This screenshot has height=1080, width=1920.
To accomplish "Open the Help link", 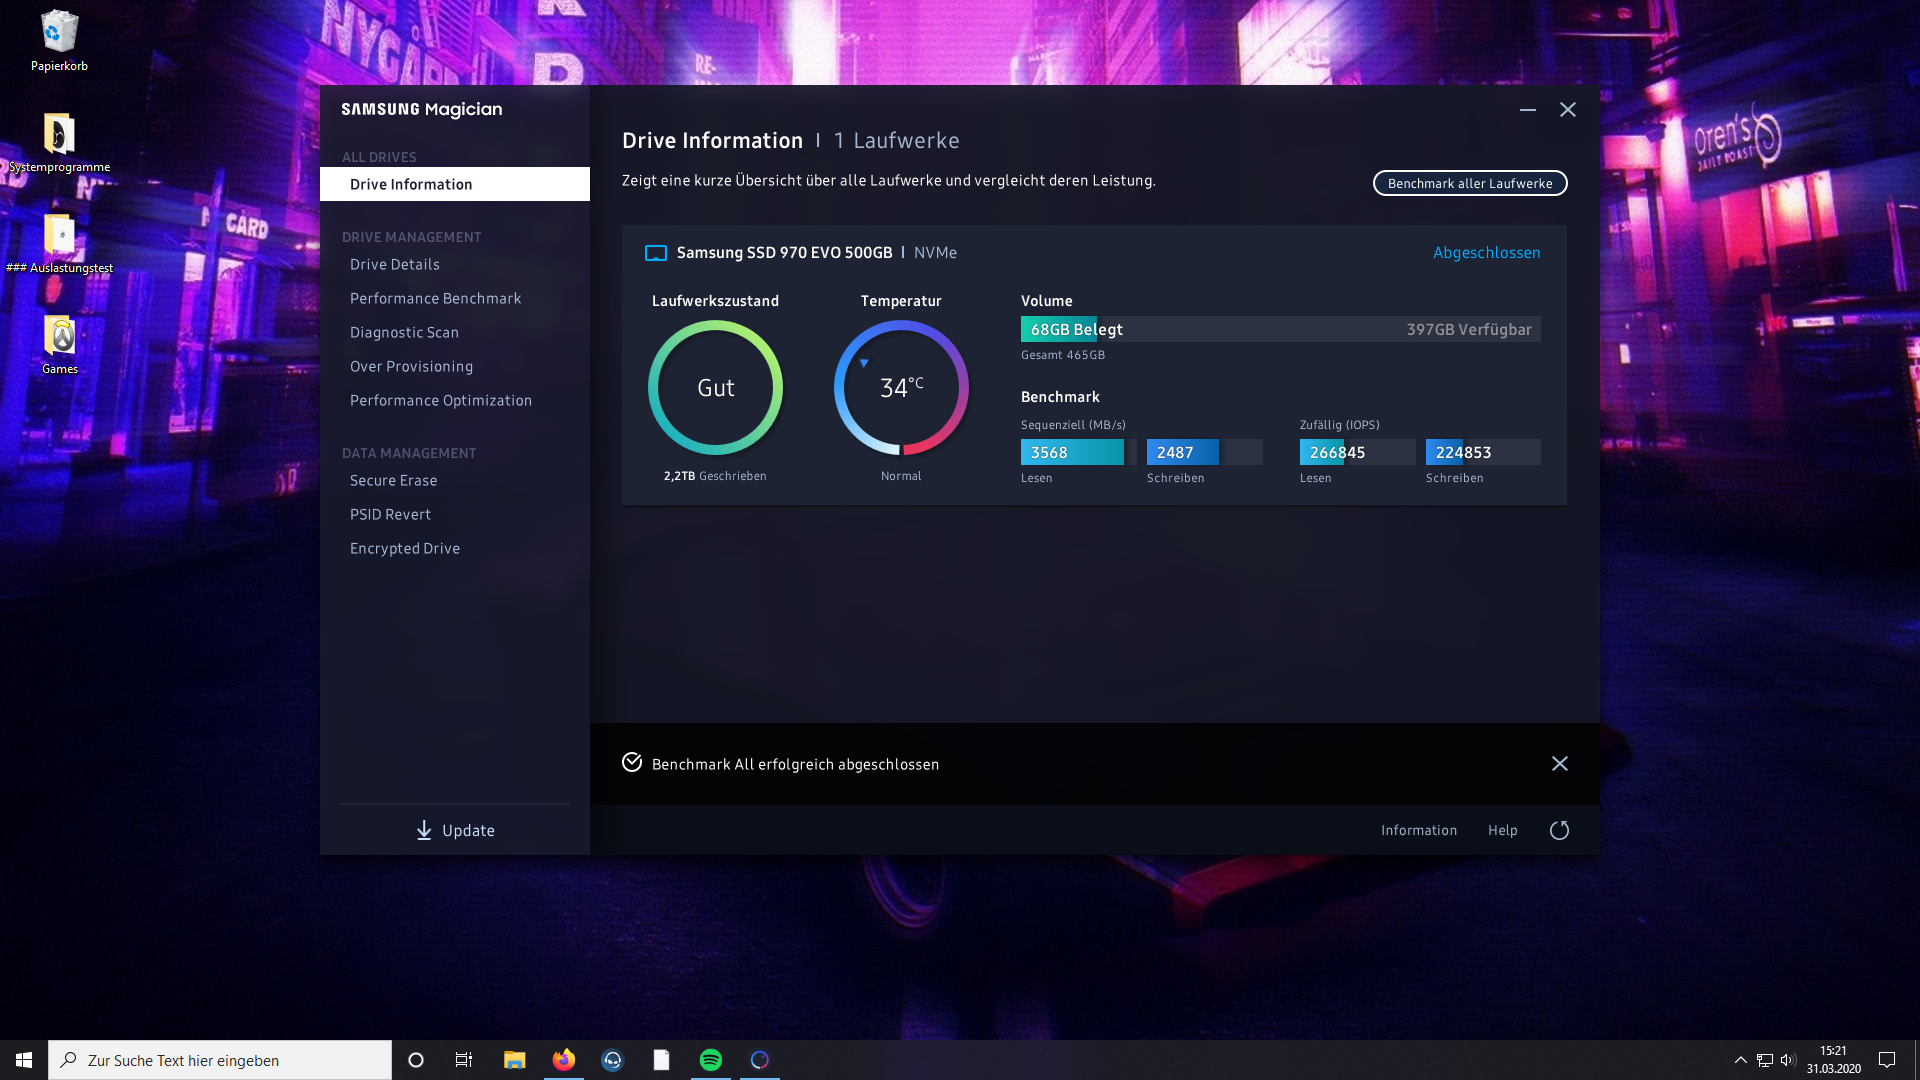I will [x=1502, y=830].
